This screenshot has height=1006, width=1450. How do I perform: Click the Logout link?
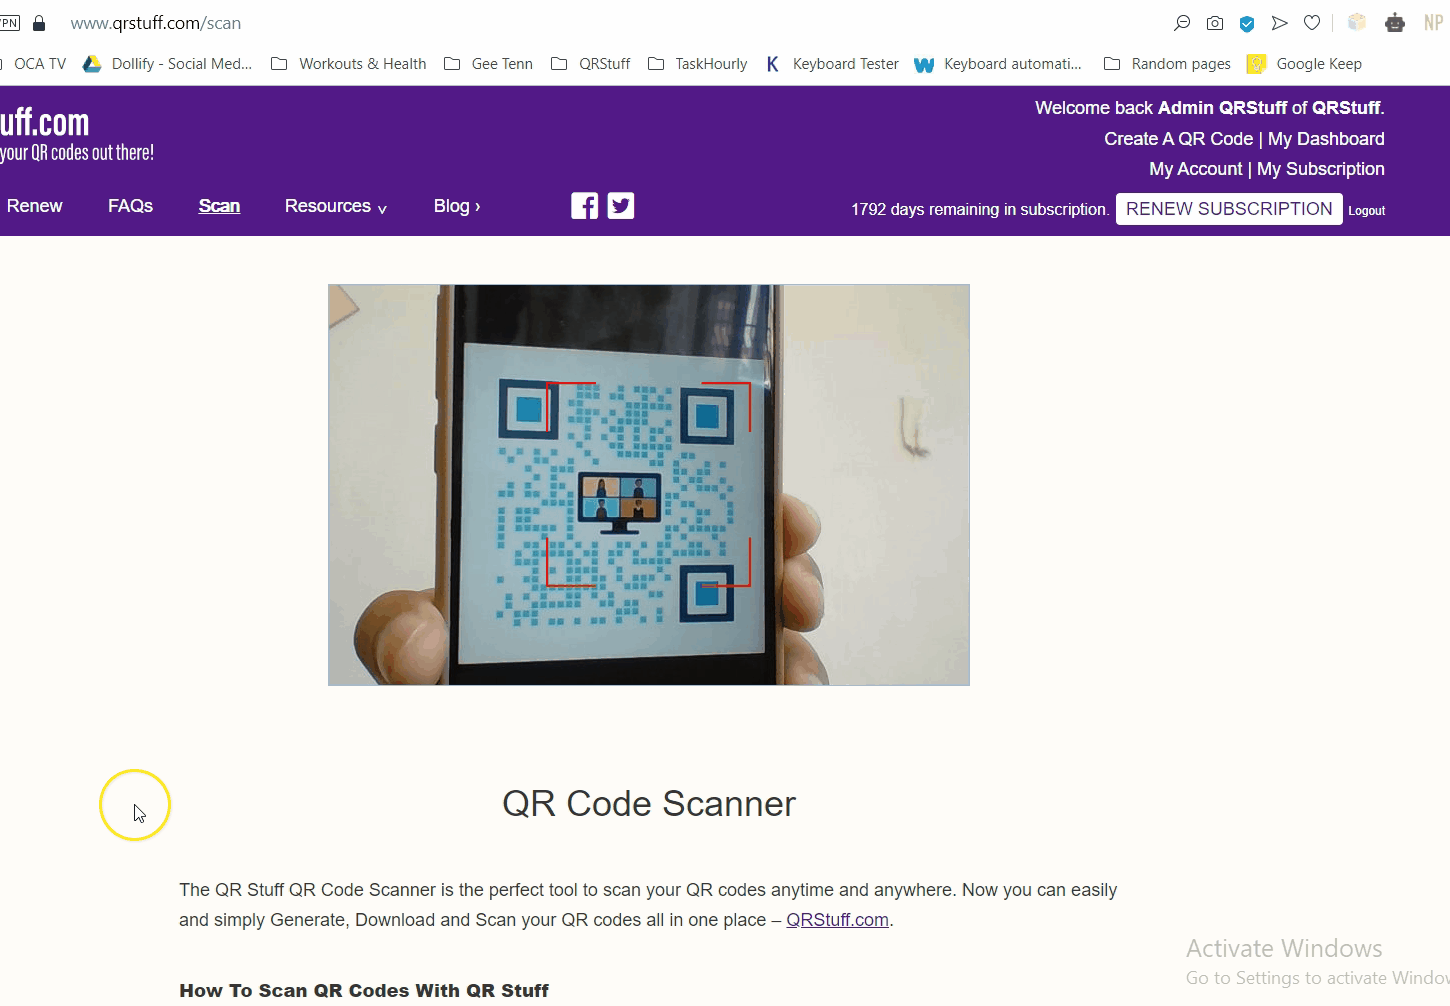point(1366,211)
